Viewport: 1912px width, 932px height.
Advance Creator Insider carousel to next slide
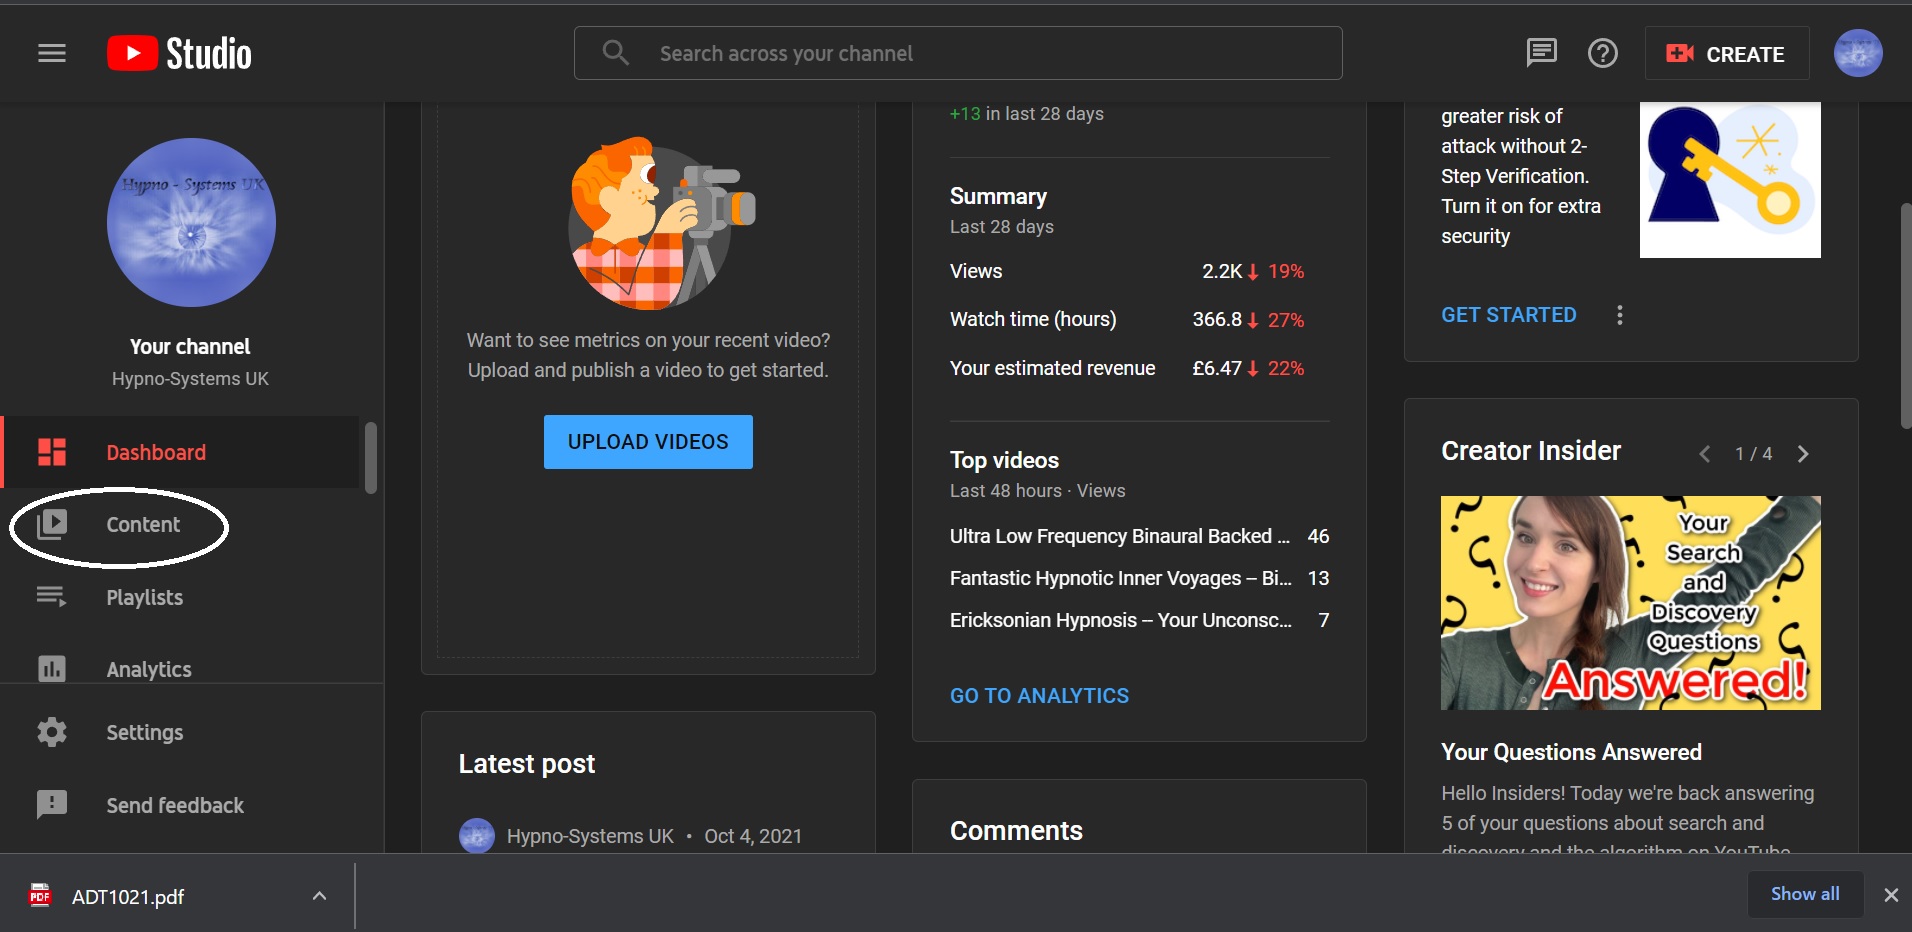coord(1804,454)
